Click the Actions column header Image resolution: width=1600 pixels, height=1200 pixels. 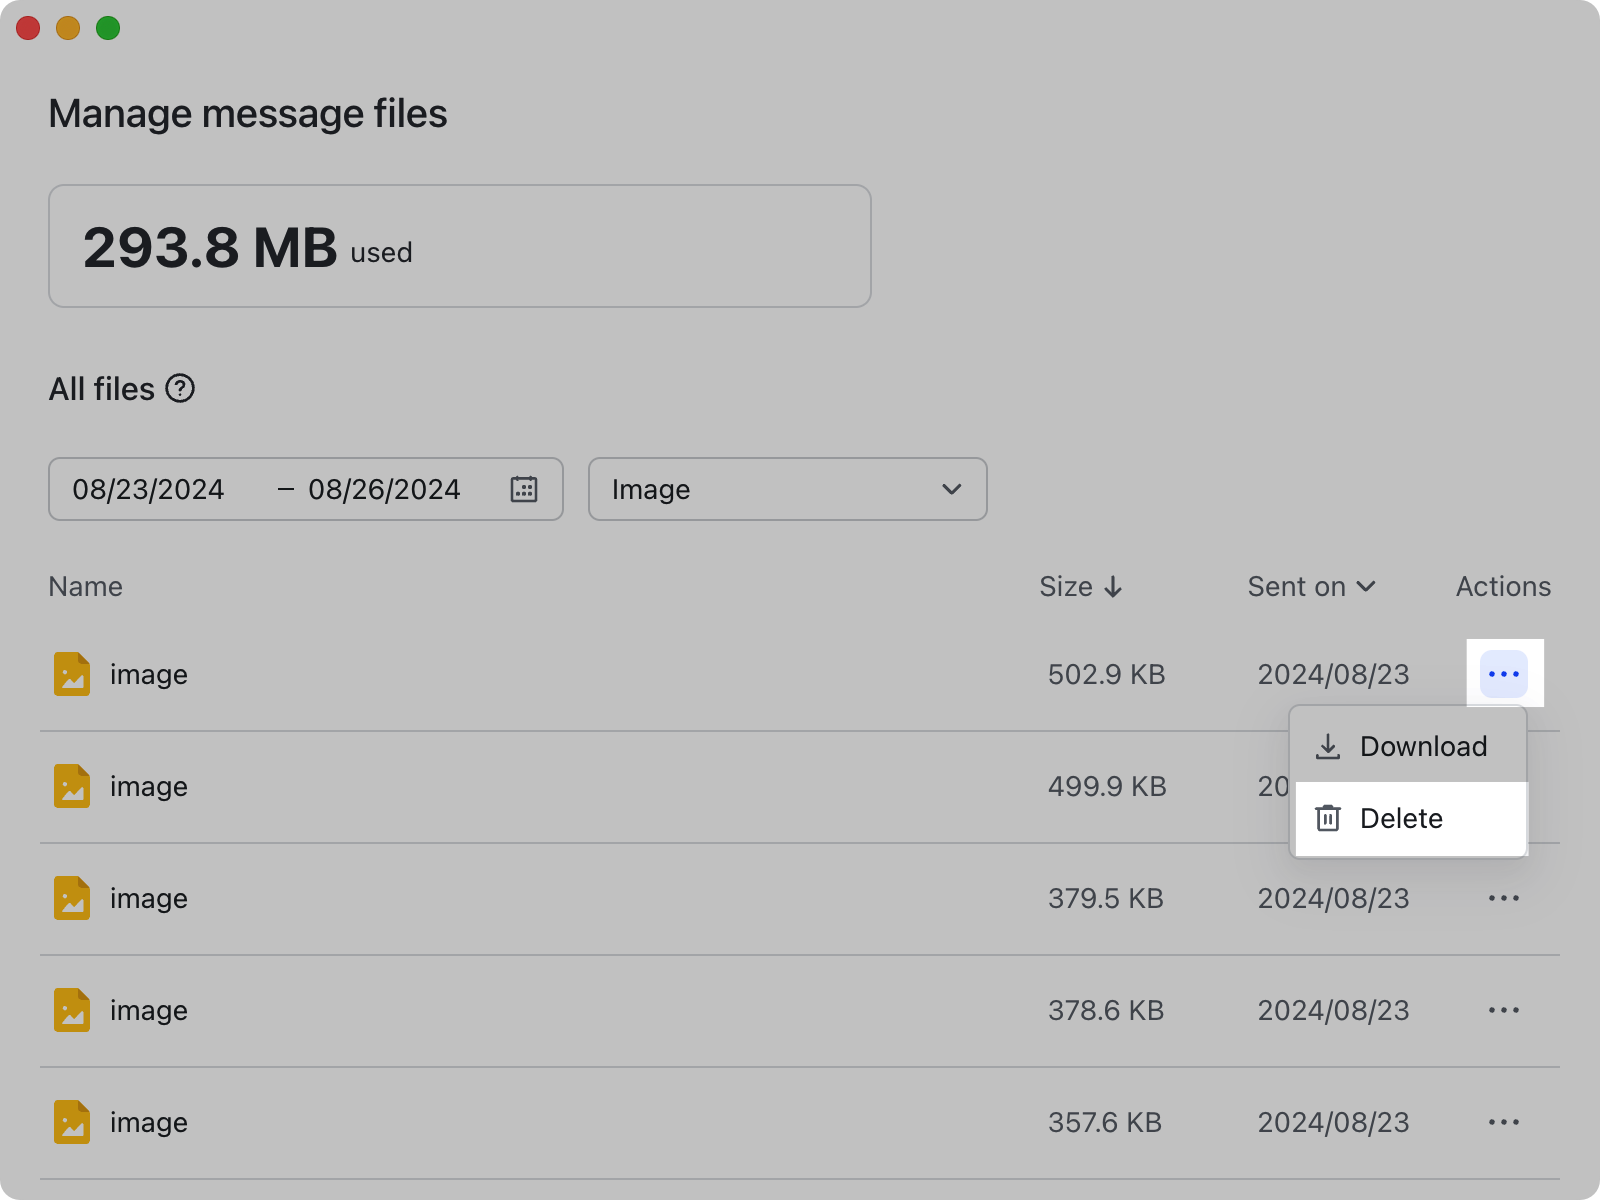click(x=1503, y=587)
